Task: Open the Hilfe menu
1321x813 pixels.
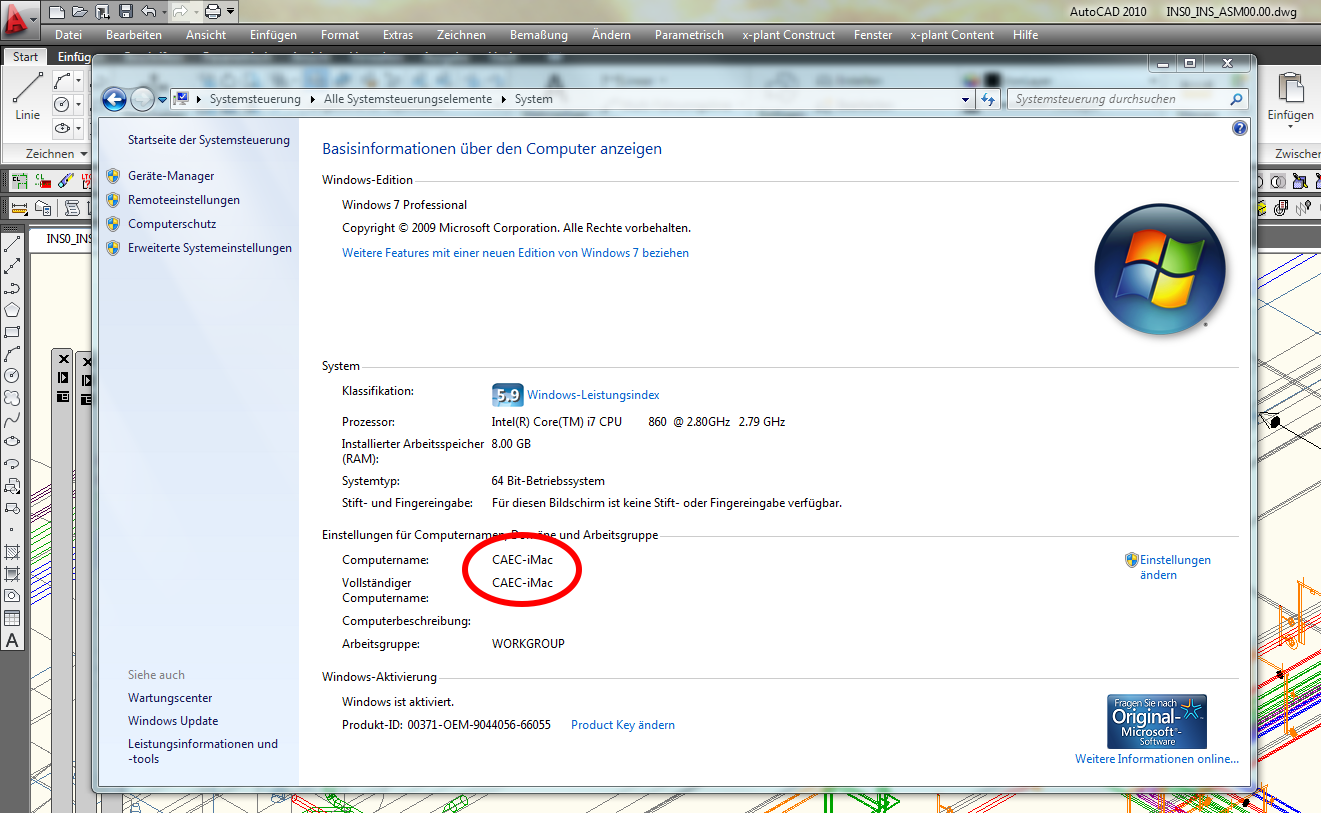Action: pos(1025,35)
